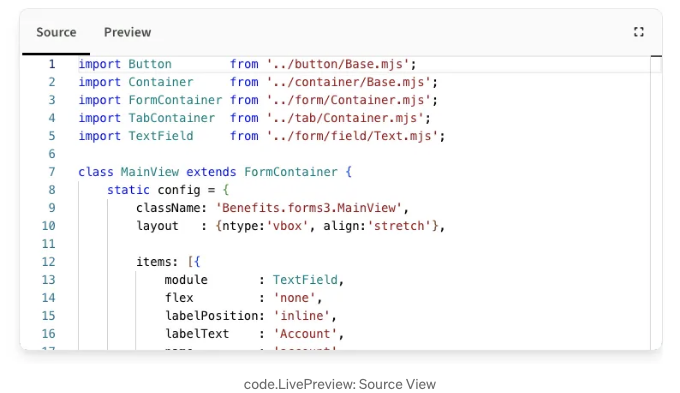
Task: Click the 'Account' labelText value
Action: click(305, 334)
